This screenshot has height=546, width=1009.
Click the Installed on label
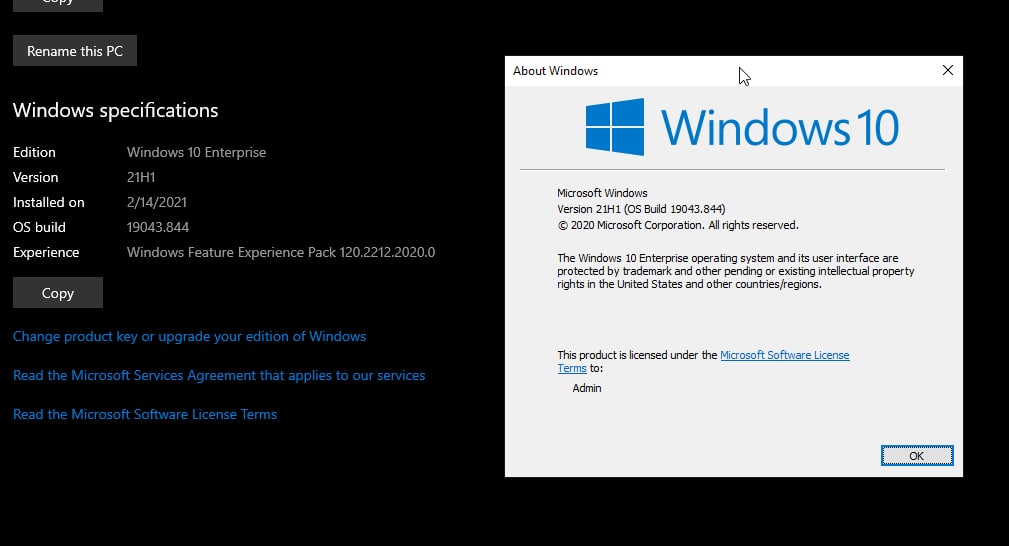coord(49,202)
